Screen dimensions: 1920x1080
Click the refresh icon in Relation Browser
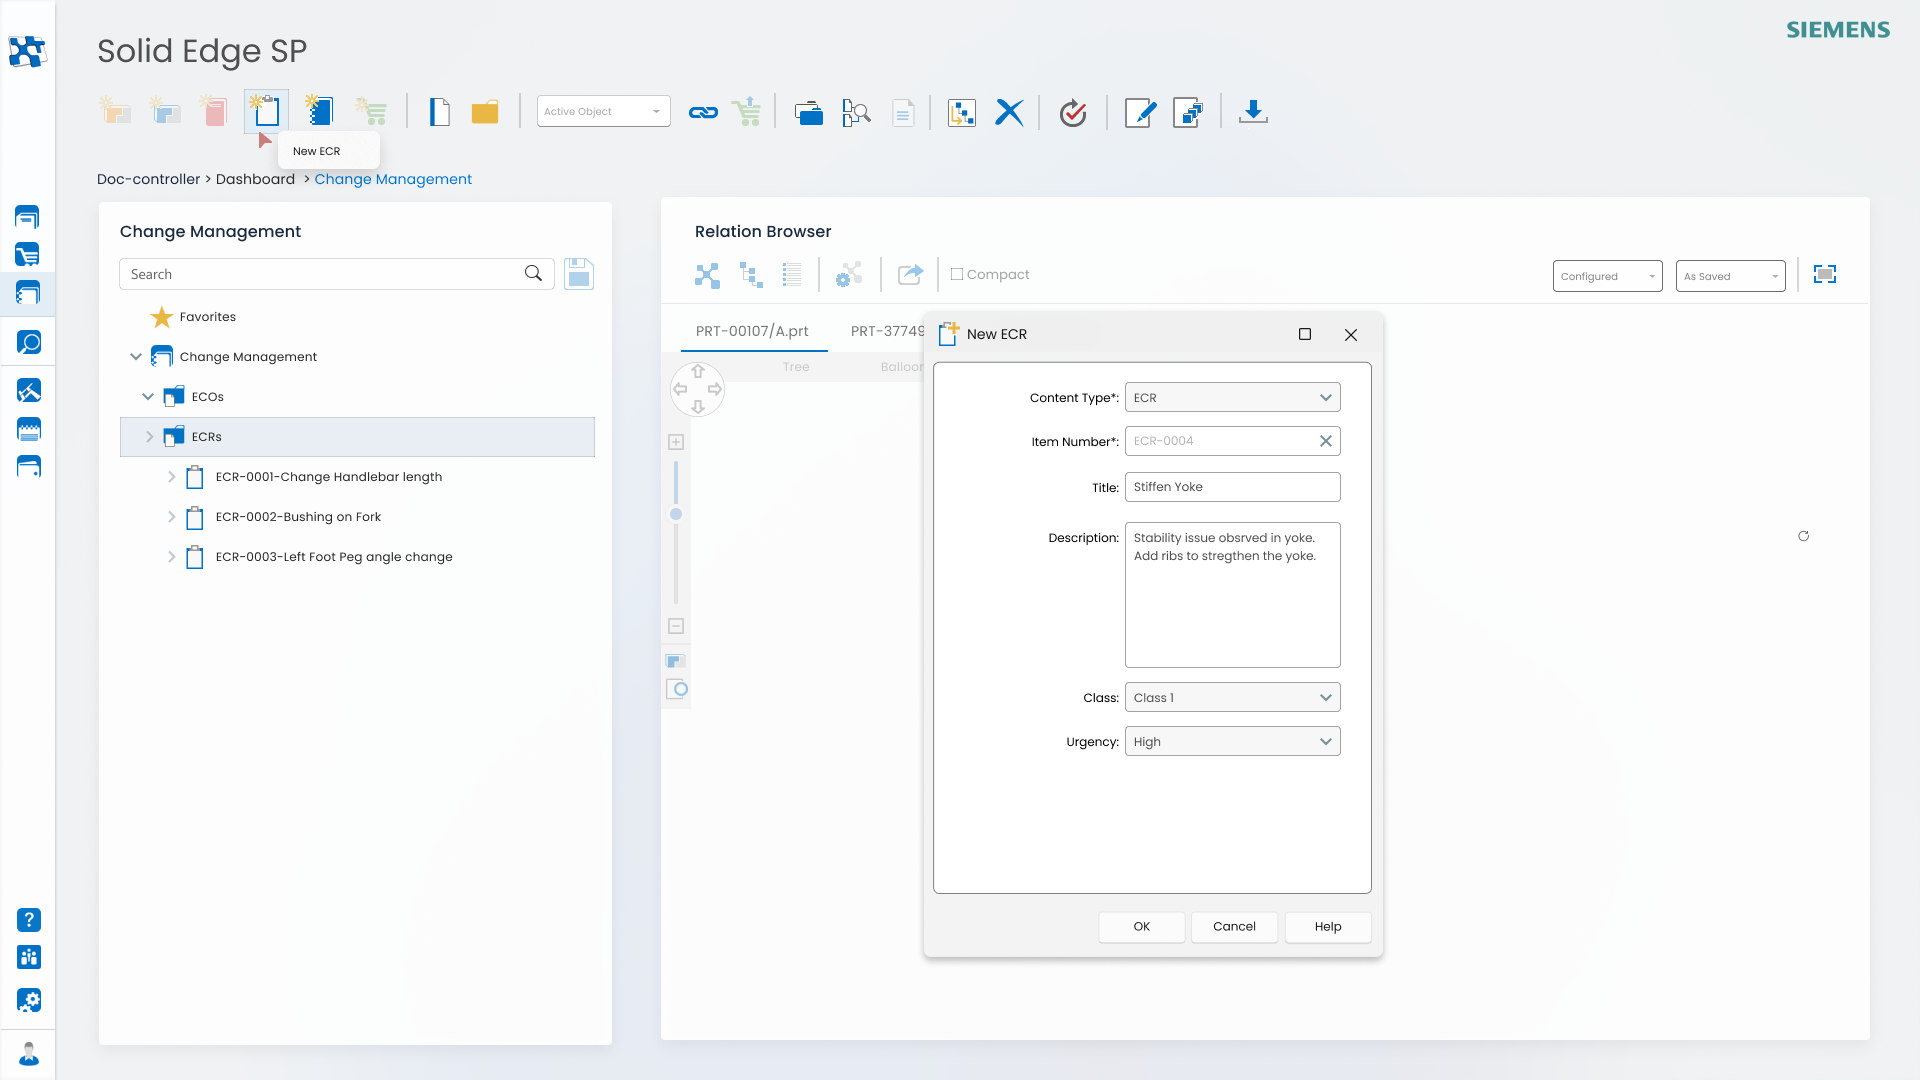click(1803, 536)
